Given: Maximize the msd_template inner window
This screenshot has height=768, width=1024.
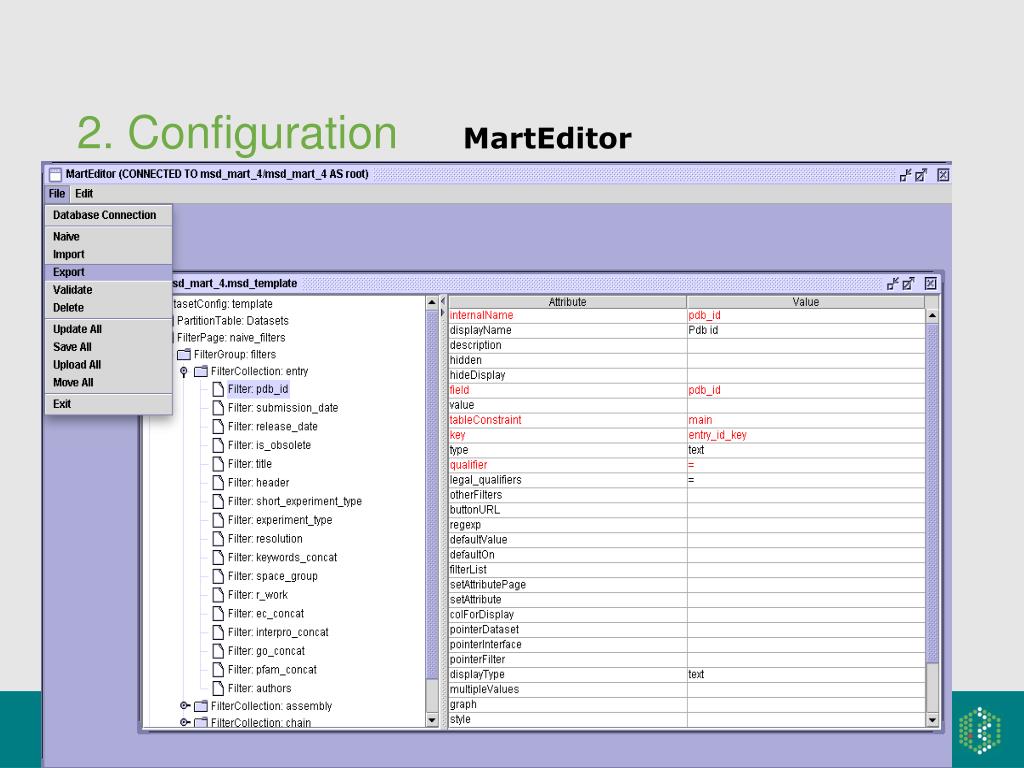Looking at the screenshot, I should pos(908,283).
